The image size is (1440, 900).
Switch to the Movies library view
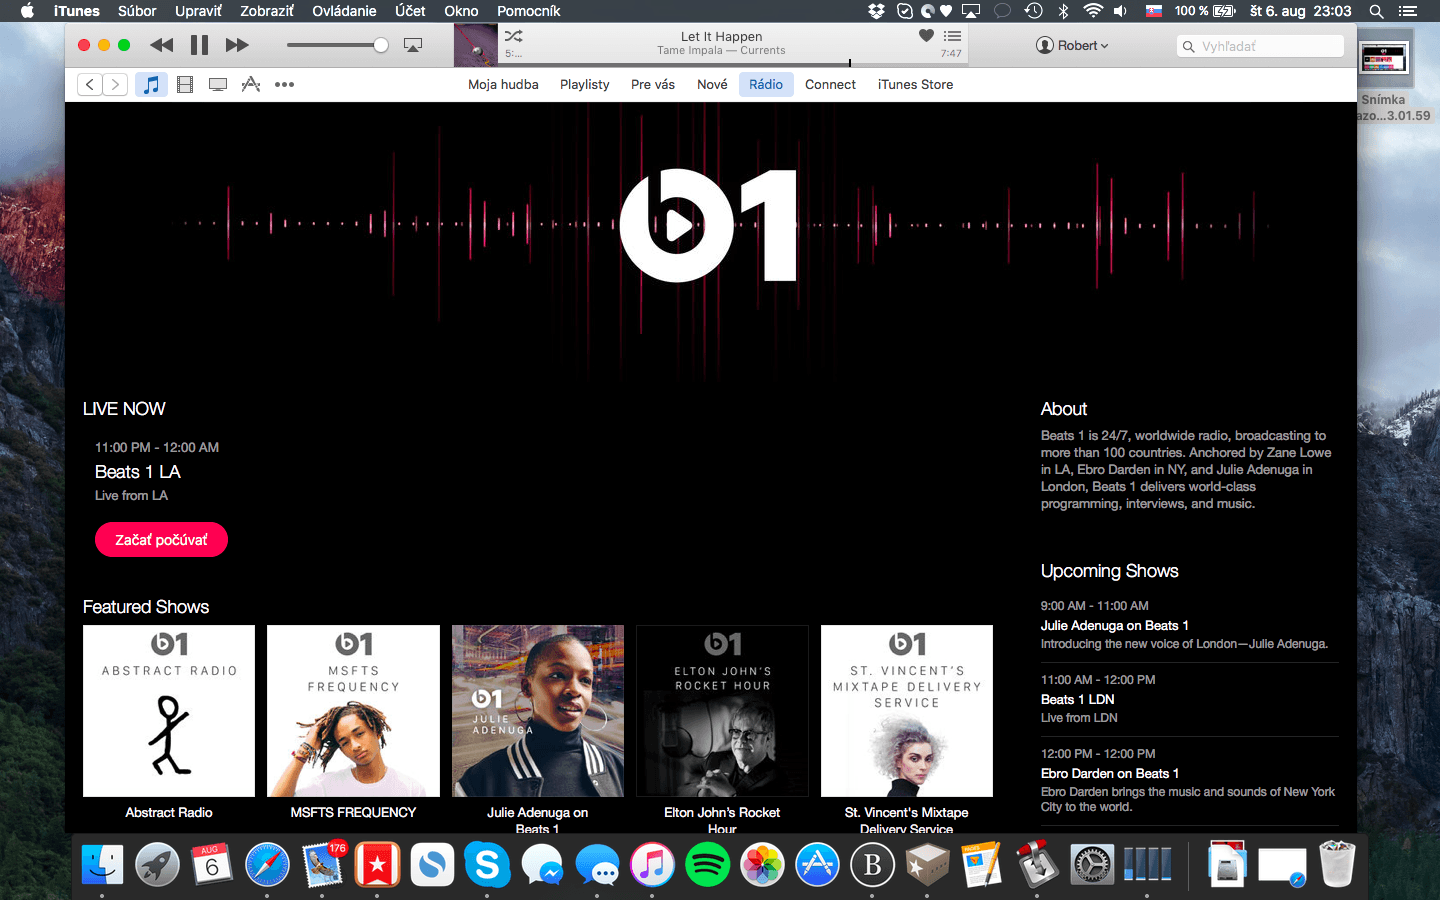click(x=185, y=85)
